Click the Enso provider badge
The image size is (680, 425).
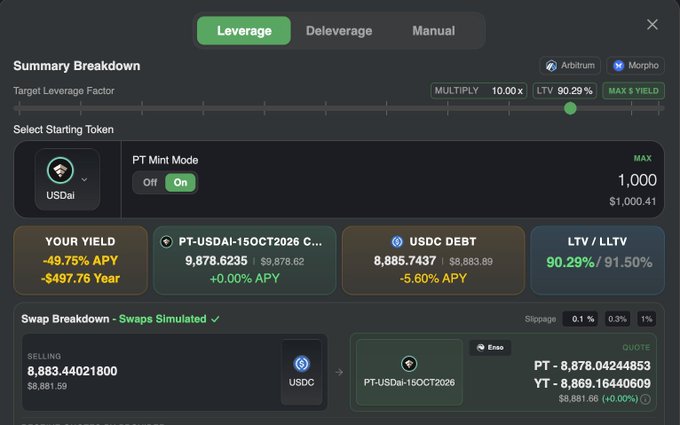coord(490,347)
